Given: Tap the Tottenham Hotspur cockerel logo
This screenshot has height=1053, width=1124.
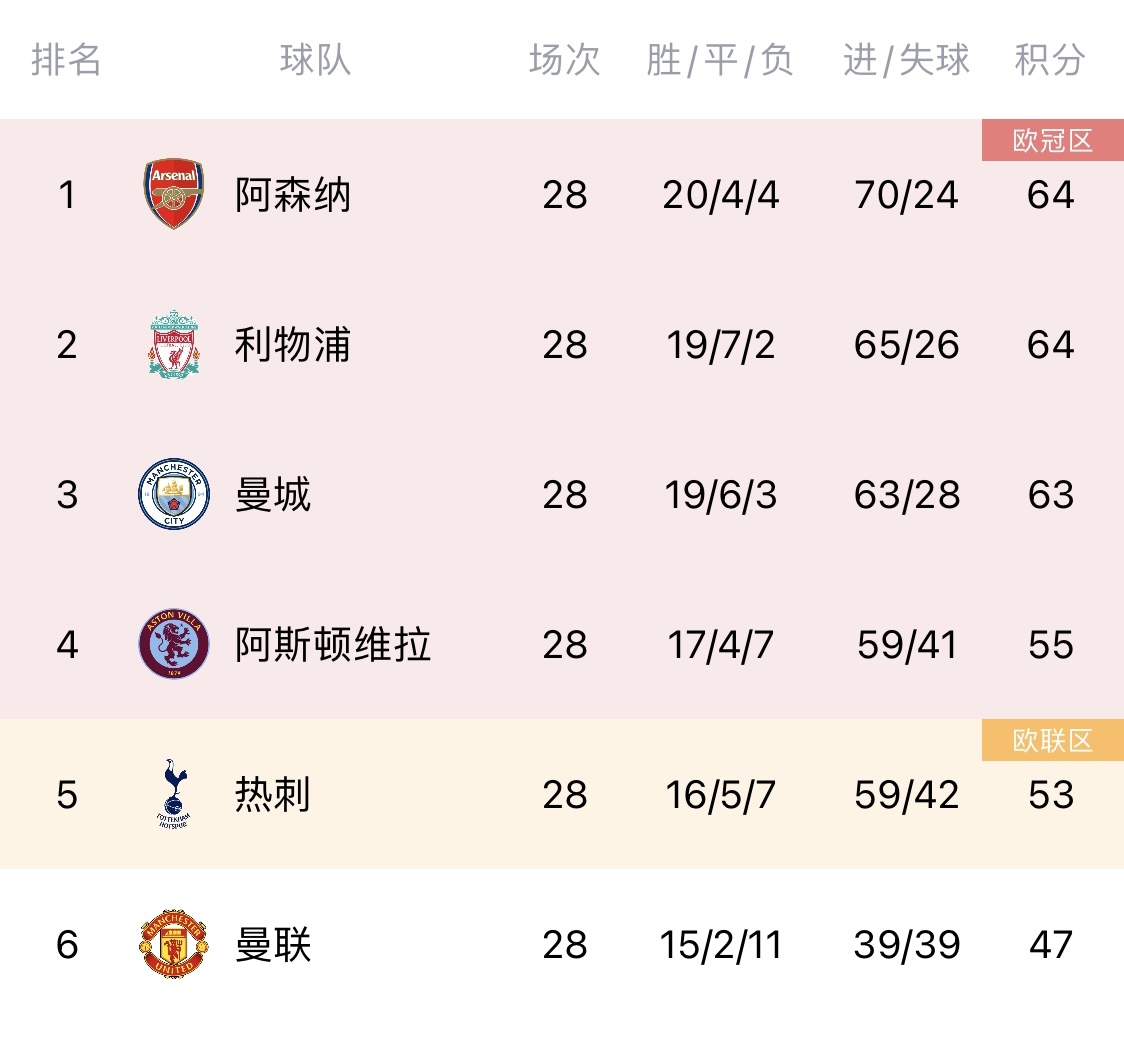Looking at the screenshot, I should click(173, 794).
